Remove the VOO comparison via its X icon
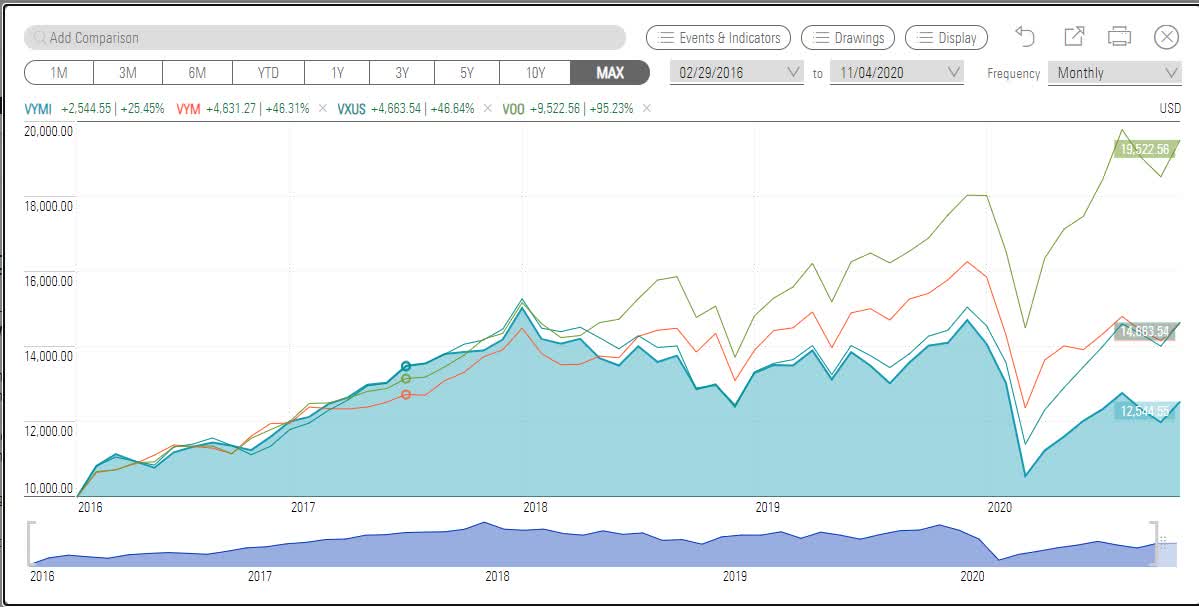 pyautogui.click(x=645, y=108)
